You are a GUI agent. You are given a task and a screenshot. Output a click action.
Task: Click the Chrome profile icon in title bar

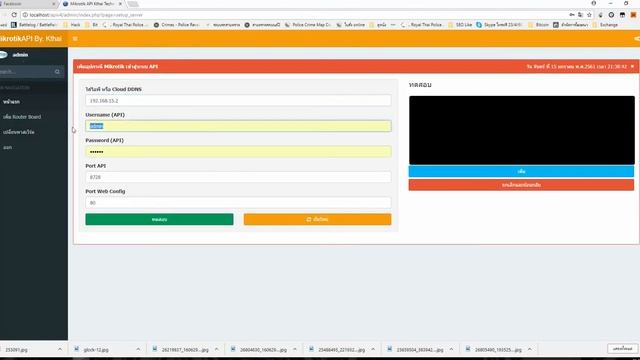tap(594, 3)
